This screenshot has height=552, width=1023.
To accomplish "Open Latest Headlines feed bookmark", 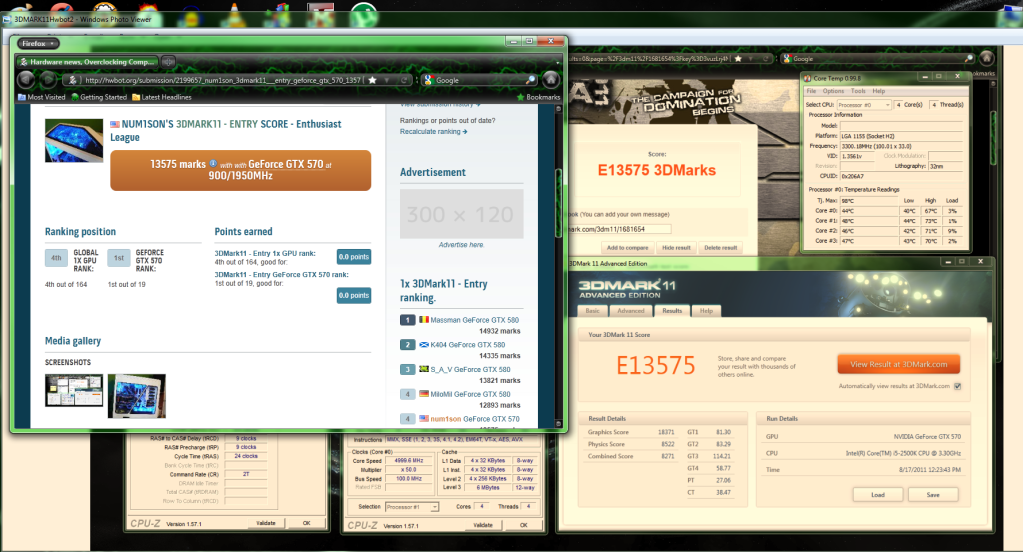I will (162, 97).
